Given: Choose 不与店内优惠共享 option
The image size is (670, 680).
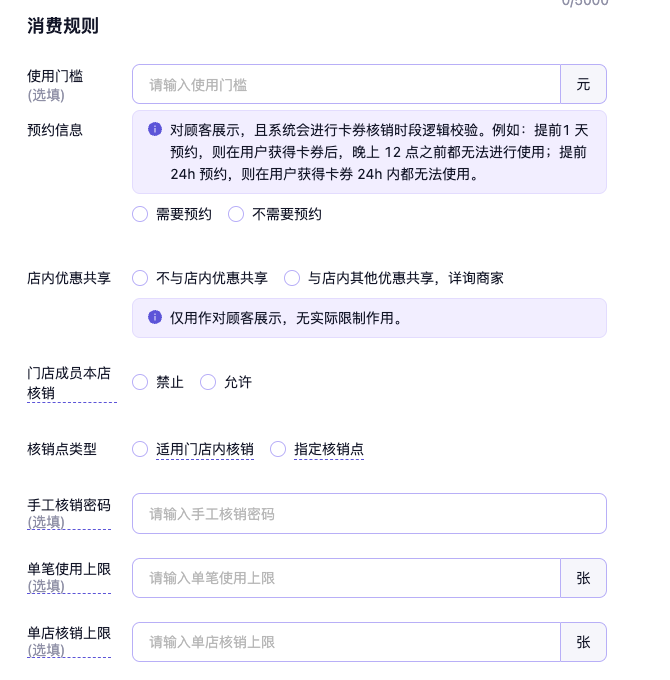Looking at the screenshot, I should pyautogui.click(x=140, y=278).
